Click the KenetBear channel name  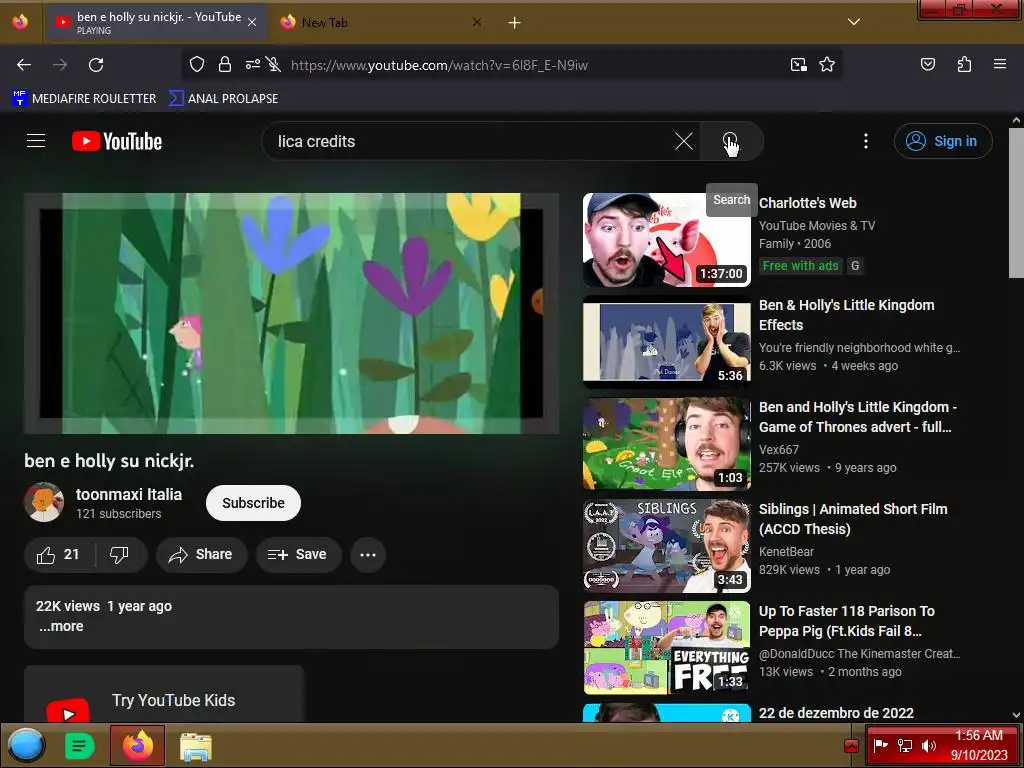tap(786, 551)
